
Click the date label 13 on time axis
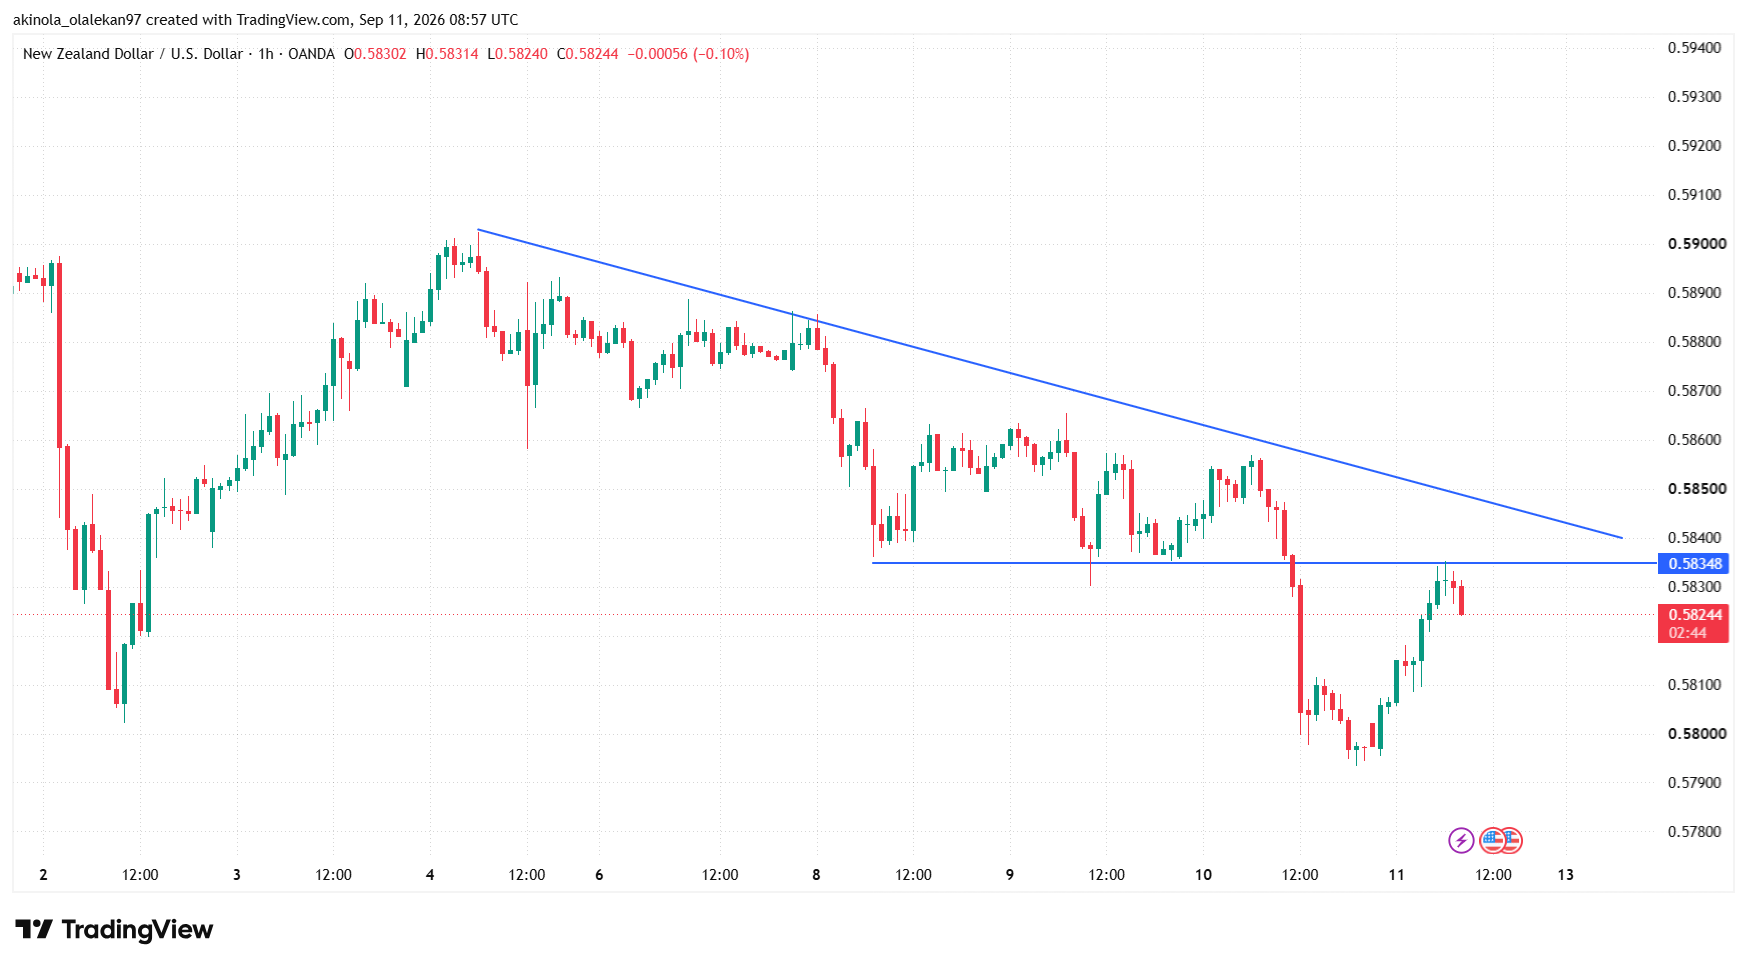coord(1566,875)
